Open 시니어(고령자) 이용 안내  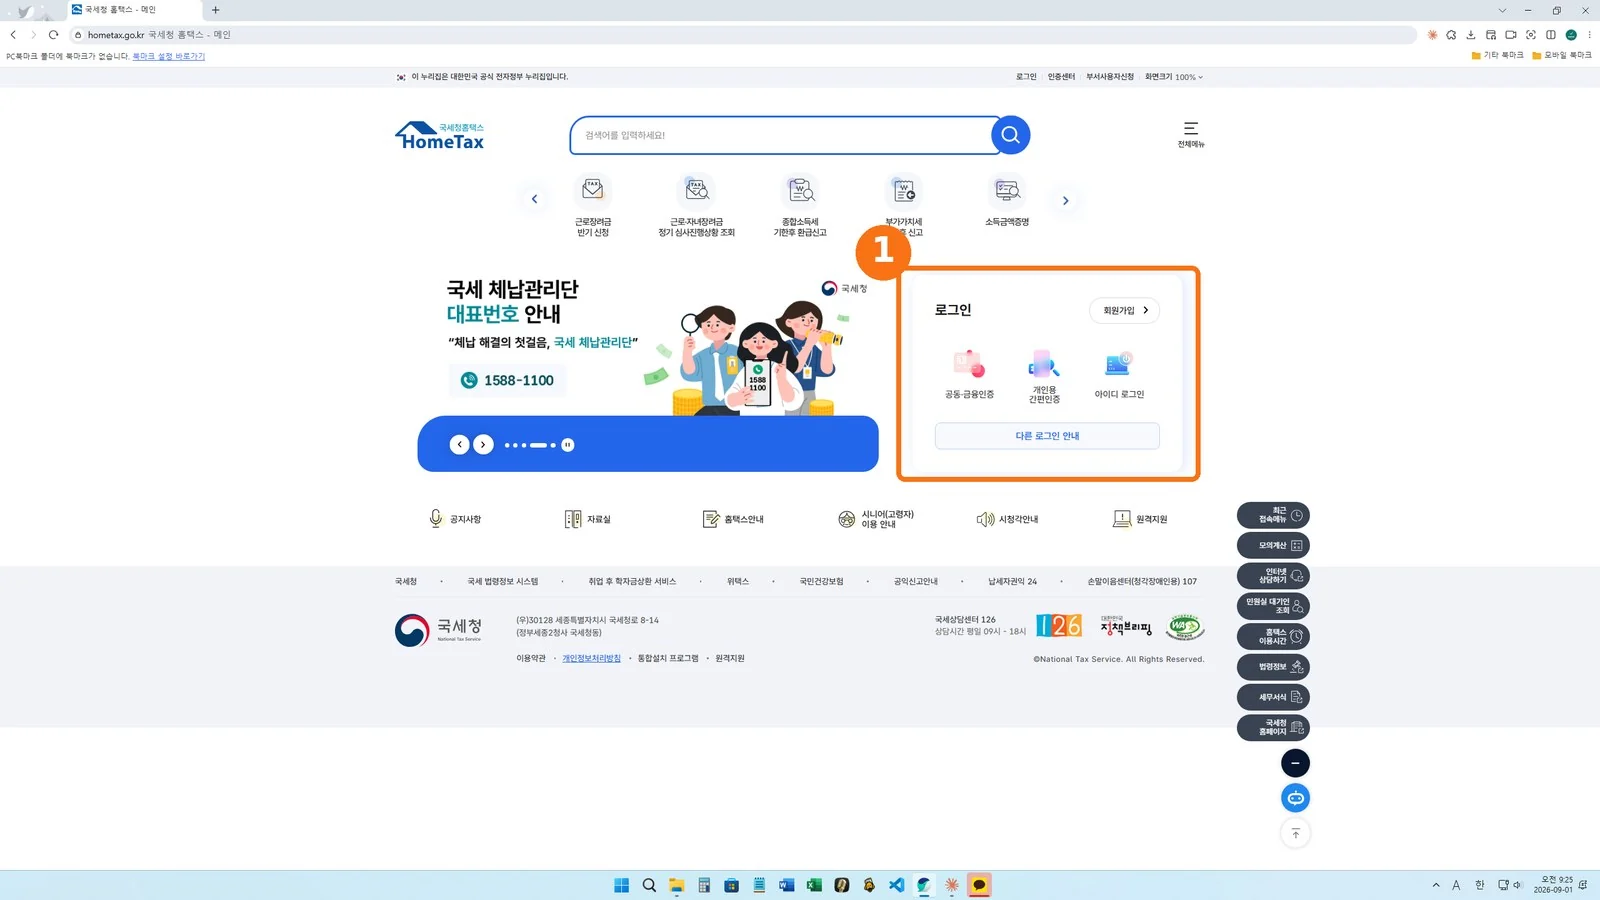point(876,519)
